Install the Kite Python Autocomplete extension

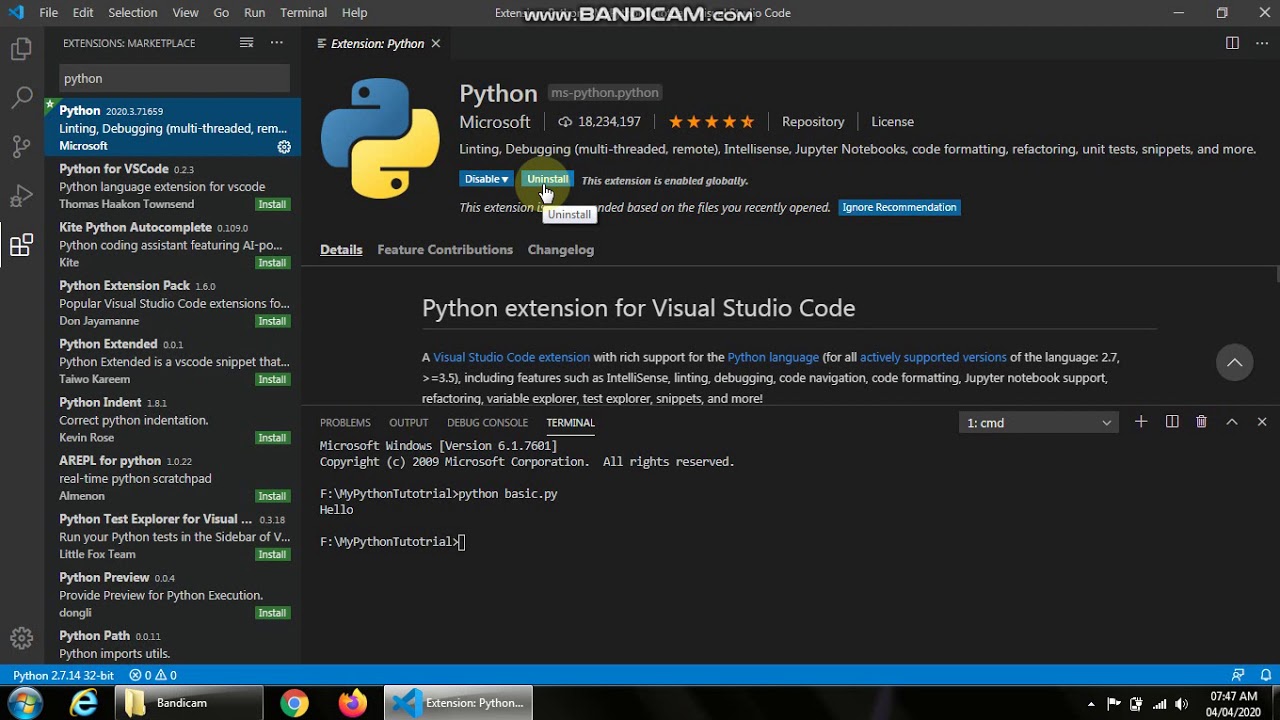272,263
